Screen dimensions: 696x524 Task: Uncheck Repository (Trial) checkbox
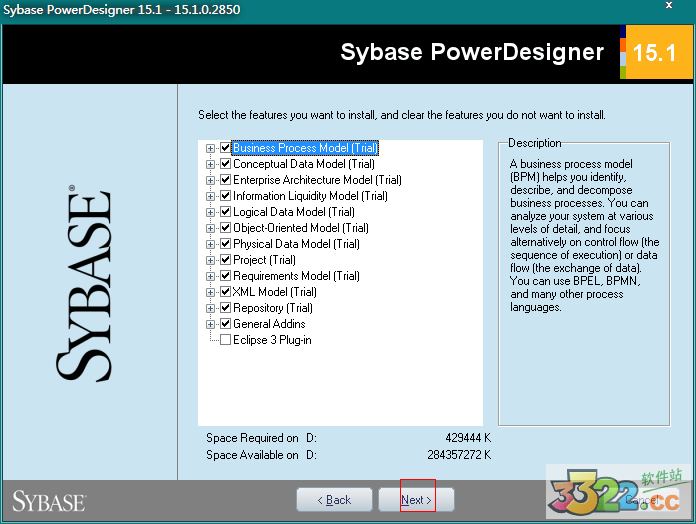click(x=225, y=307)
